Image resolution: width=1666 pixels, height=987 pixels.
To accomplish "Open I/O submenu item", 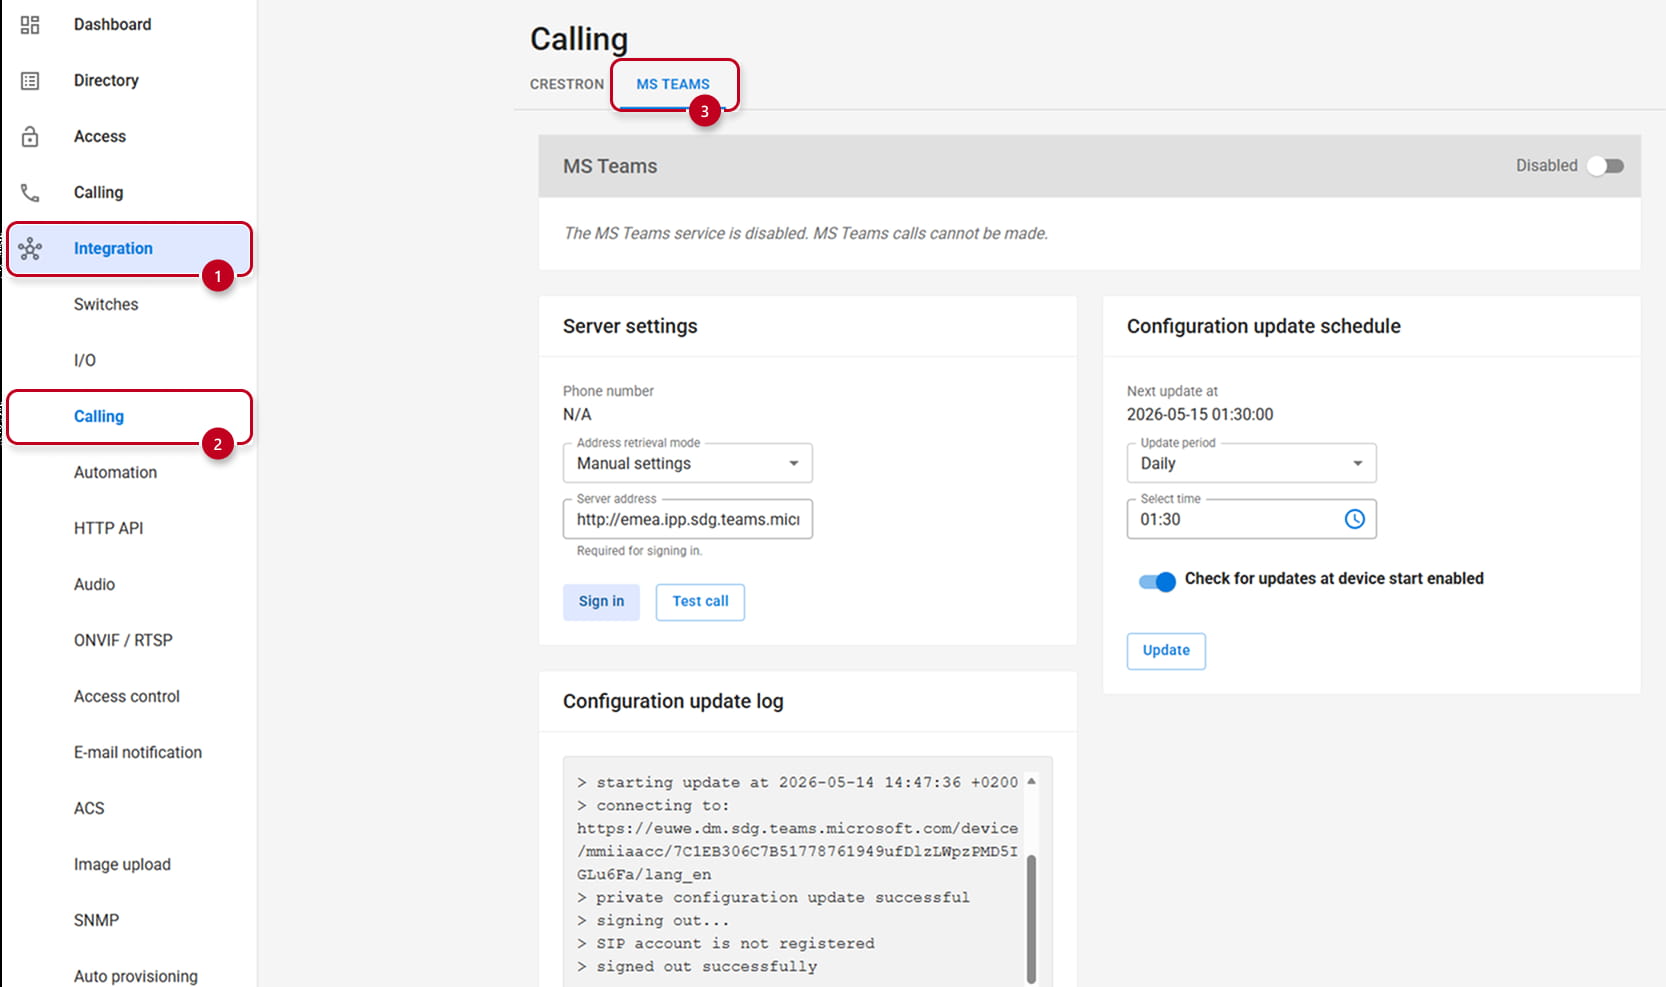I will click(85, 360).
